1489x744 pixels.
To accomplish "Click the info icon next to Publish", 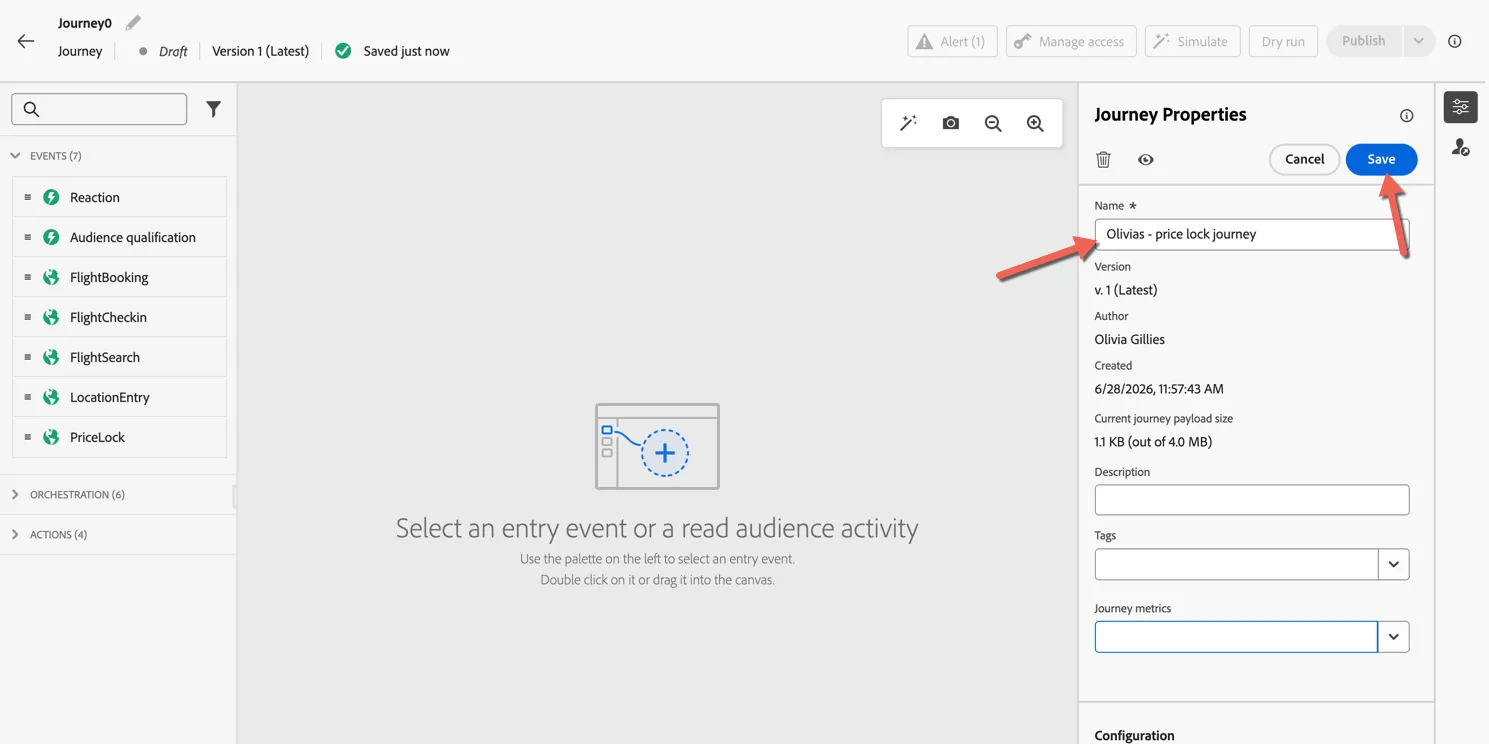I will pos(1455,41).
